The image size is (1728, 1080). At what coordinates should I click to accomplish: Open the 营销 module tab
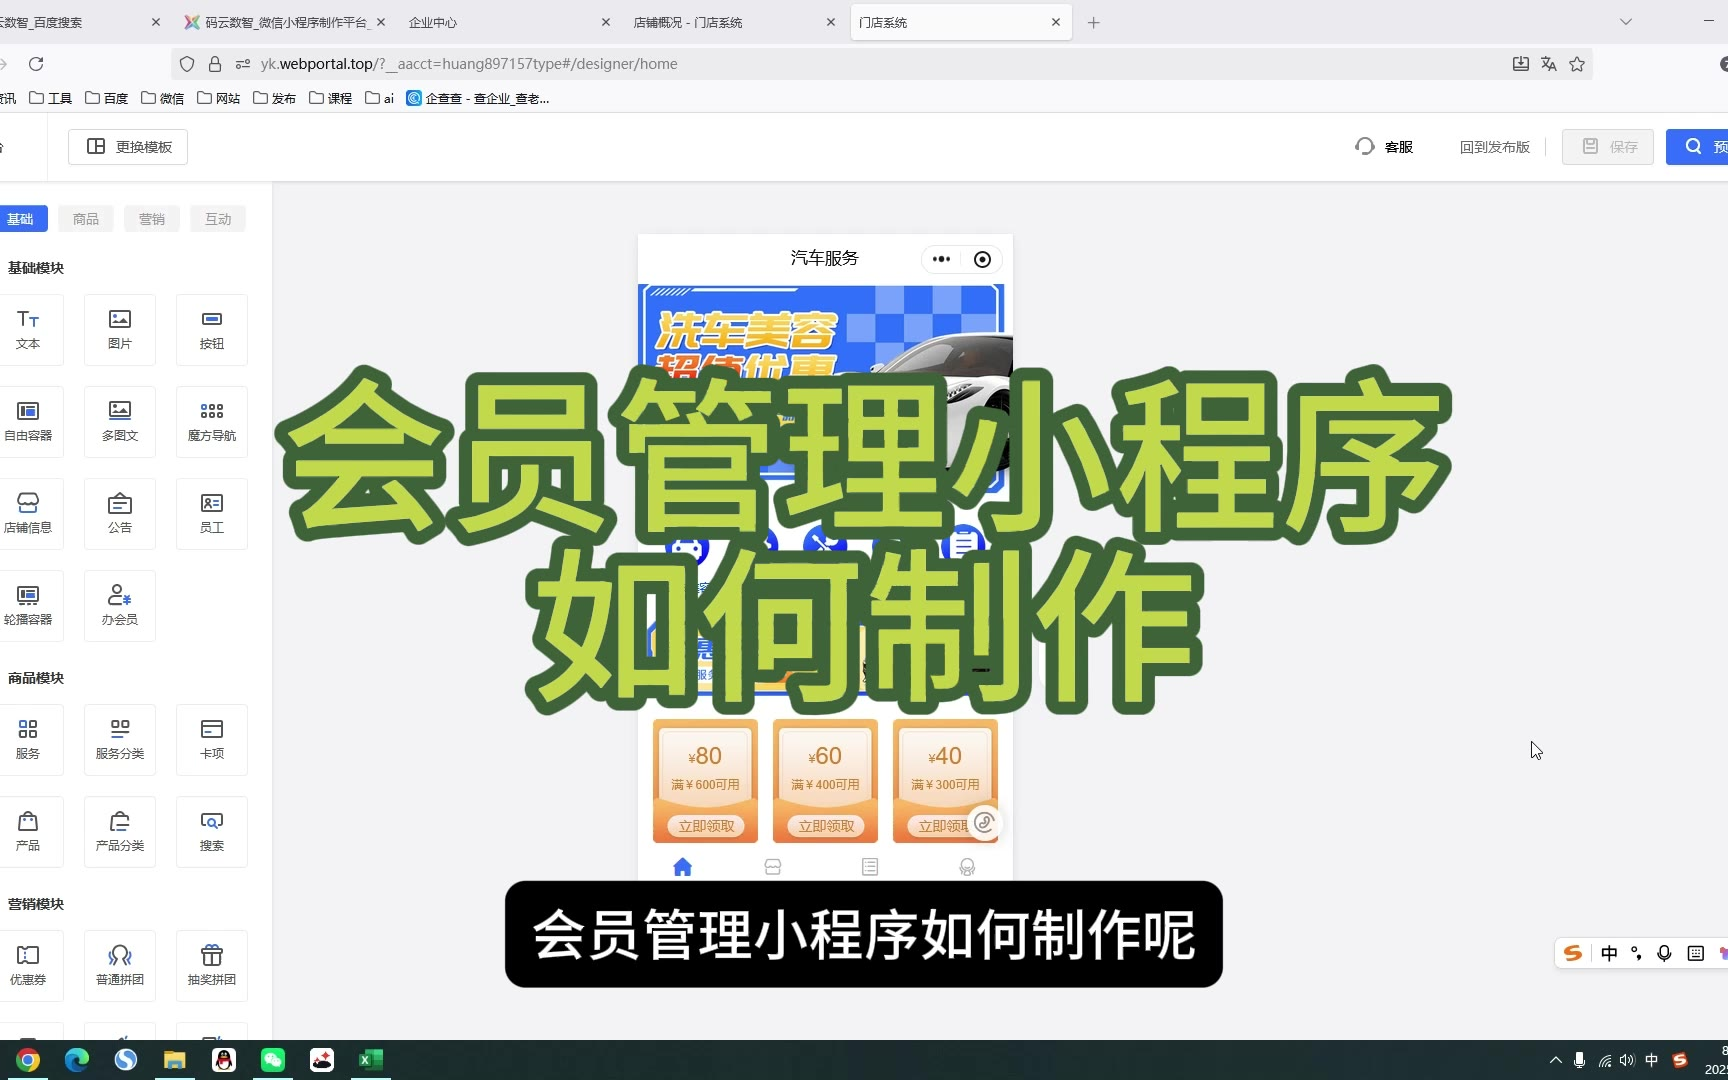[x=152, y=219]
